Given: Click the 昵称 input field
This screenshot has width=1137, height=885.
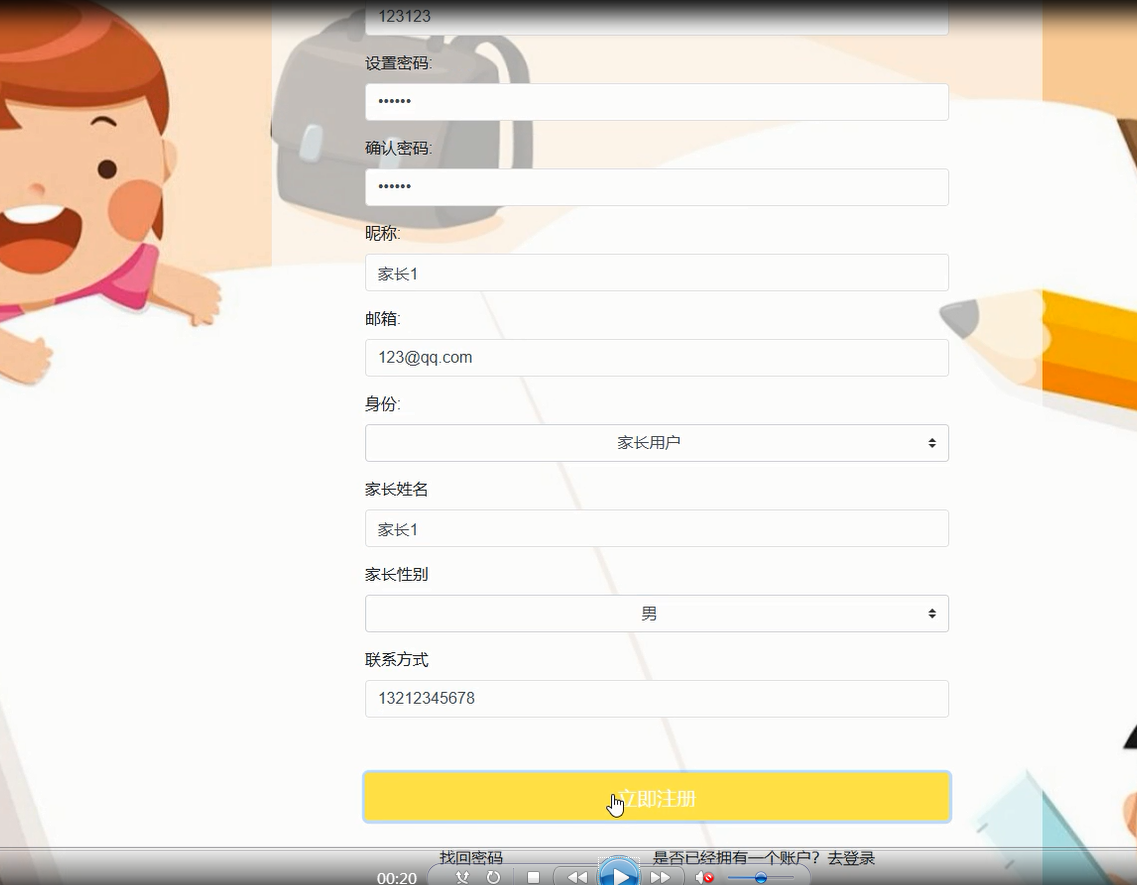Looking at the screenshot, I should click(x=657, y=273).
